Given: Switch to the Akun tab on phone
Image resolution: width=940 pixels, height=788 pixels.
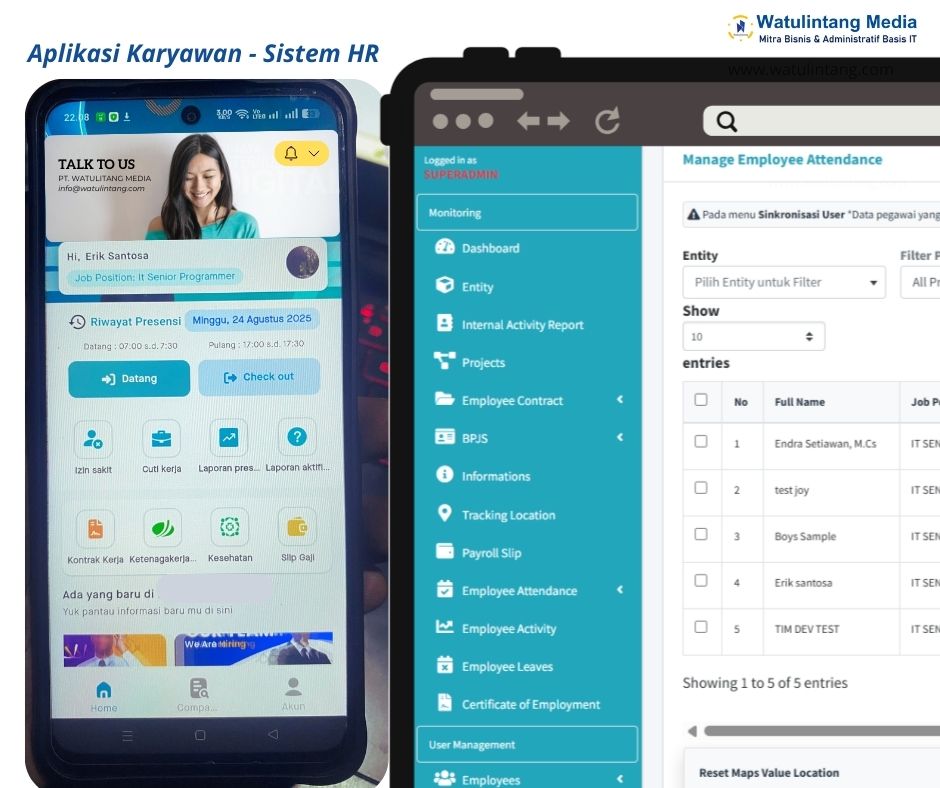Looking at the screenshot, I should coord(293,694).
